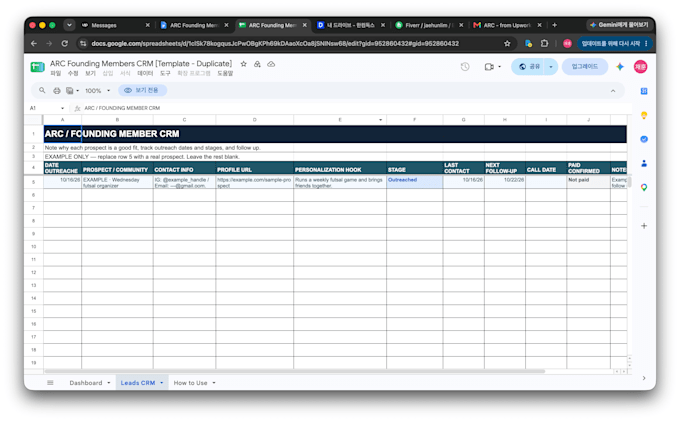680x422 pixels.
Task: Click the search magnifier in toolbar
Action: [x=42, y=90]
